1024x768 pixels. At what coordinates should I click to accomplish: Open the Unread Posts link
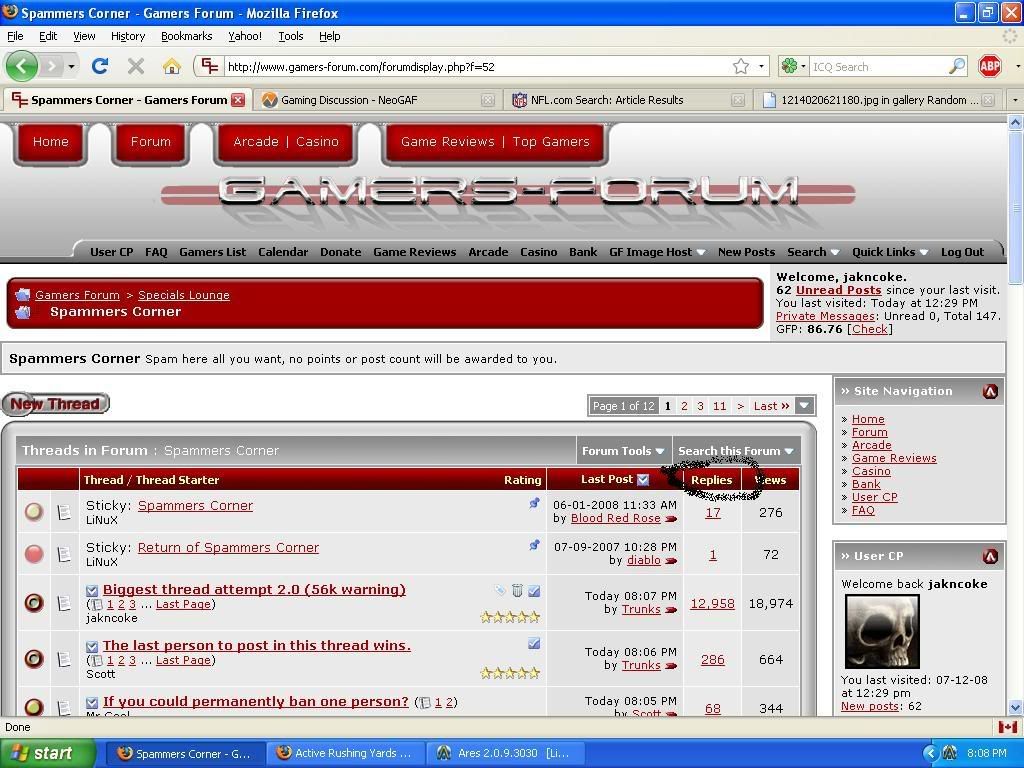click(839, 290)
